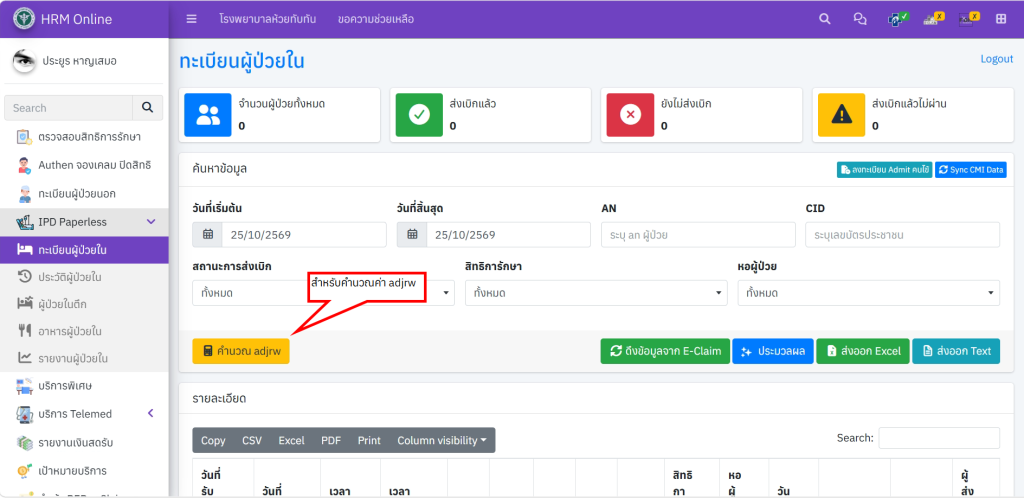This screenshot has width=1024, height=499.
Task: Click the sidebar search magnifier button
Action: coord(148,108)
